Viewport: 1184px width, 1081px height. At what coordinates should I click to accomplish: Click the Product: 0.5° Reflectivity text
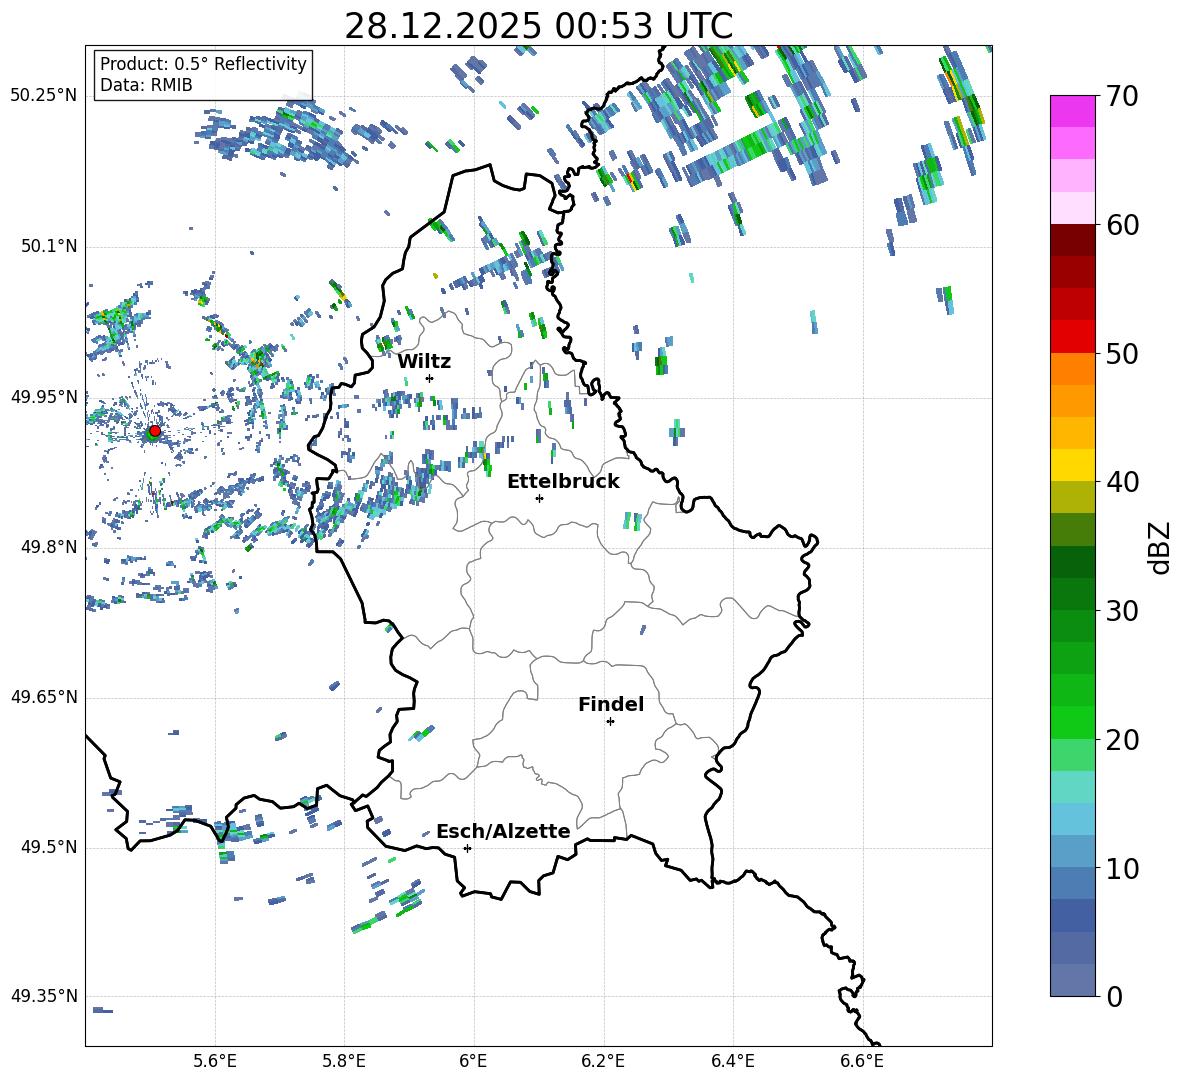[203, 64]
